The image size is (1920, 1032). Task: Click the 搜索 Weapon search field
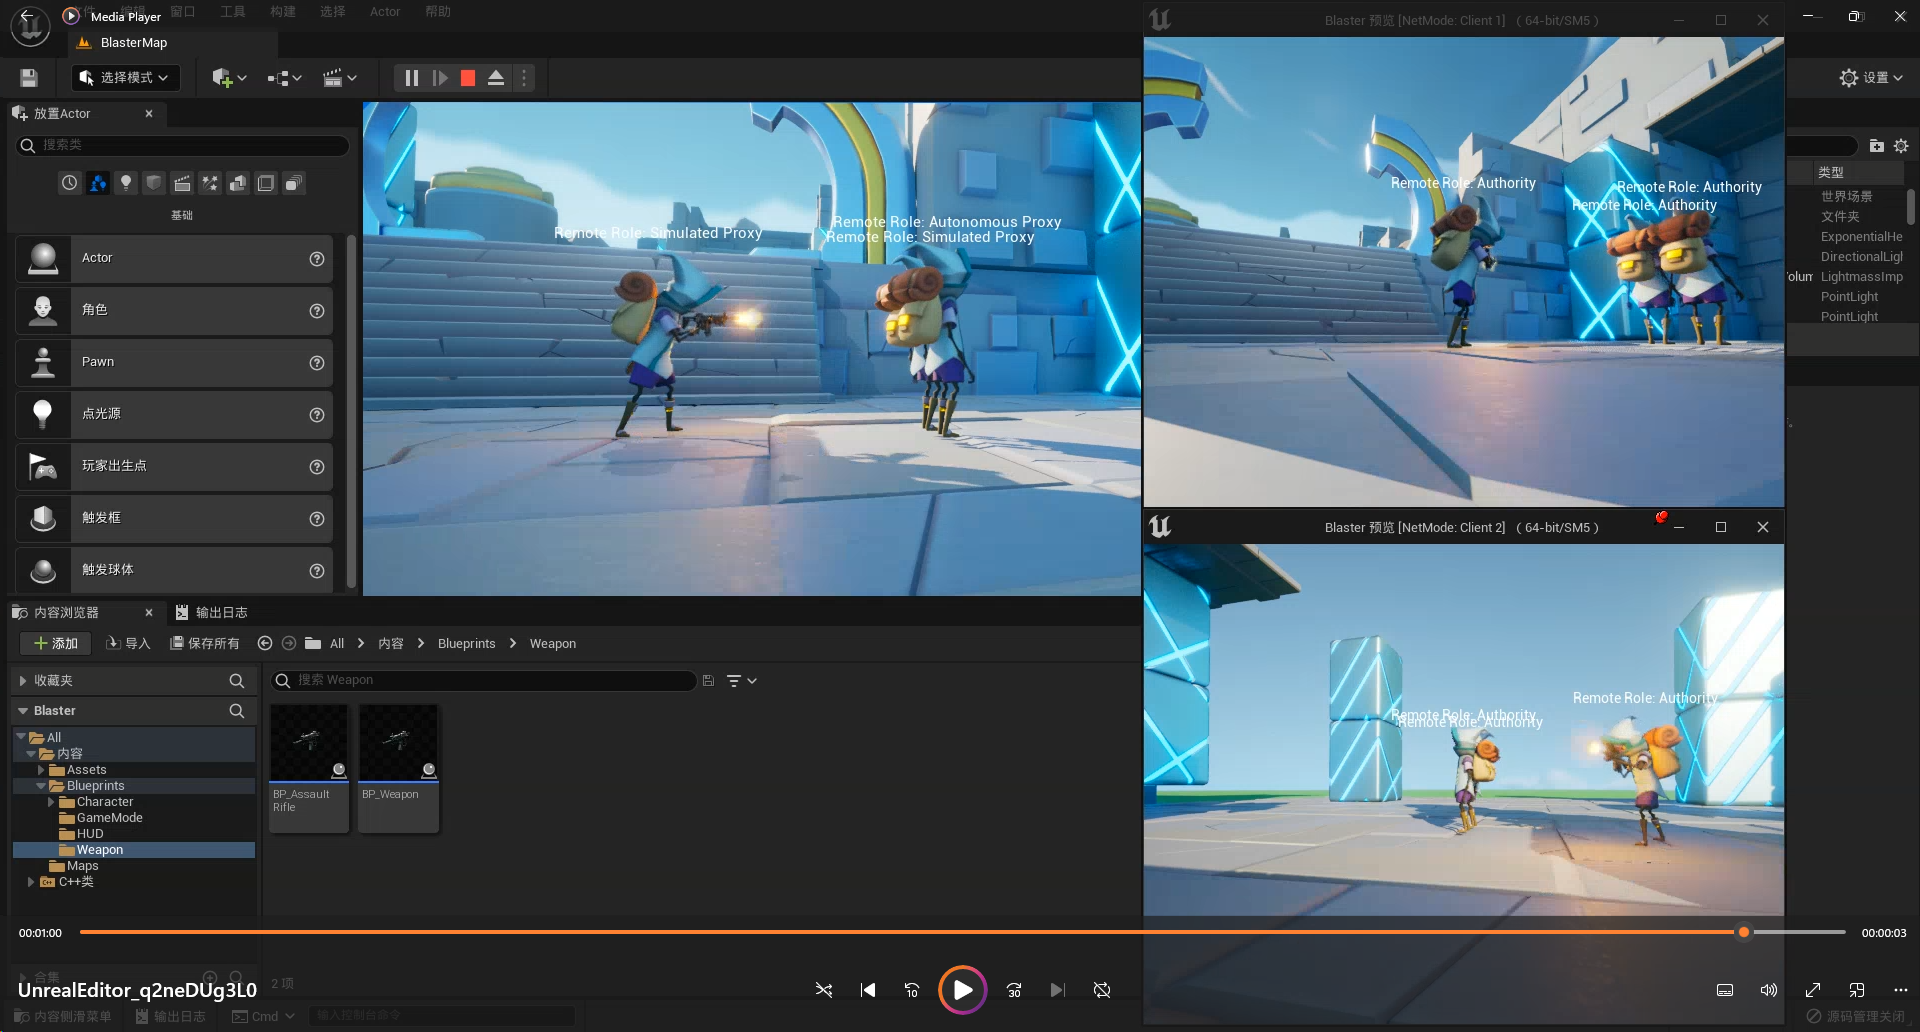click(483, 680)
